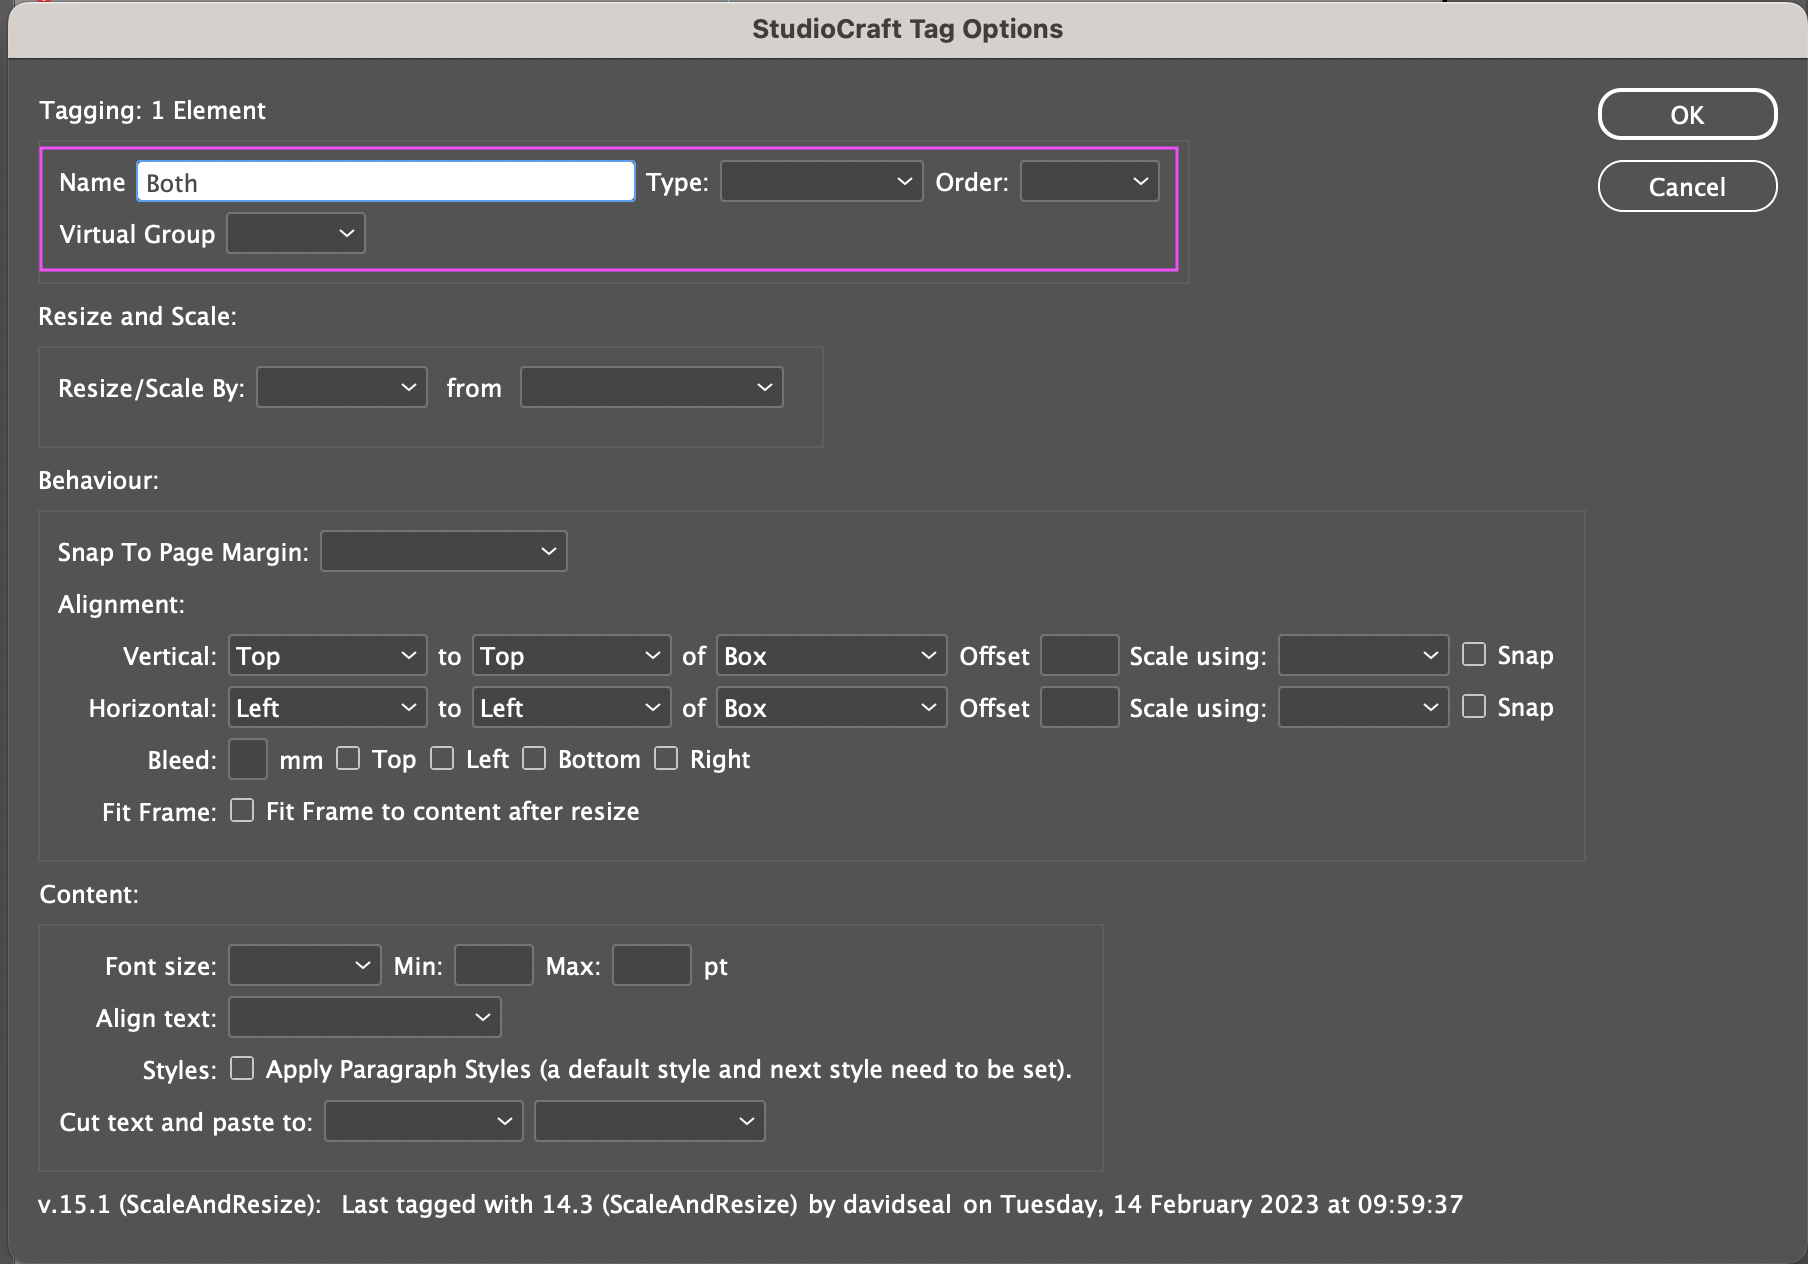1808x1264 pixels.
Task: Open the Type dropdown
Action: click(821, 182)
